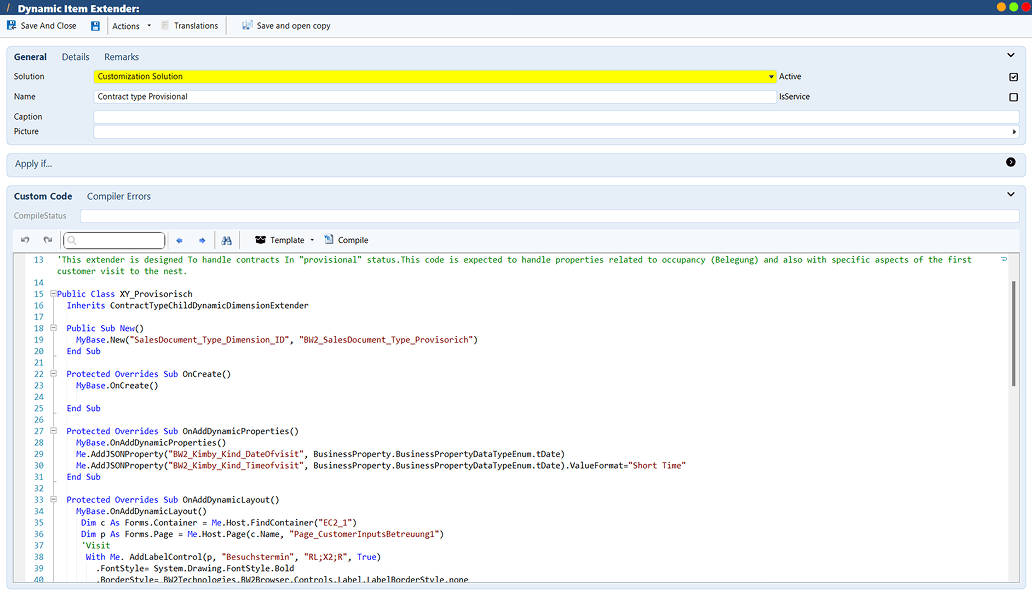Open the Picture field arrow

[1014, 132]
